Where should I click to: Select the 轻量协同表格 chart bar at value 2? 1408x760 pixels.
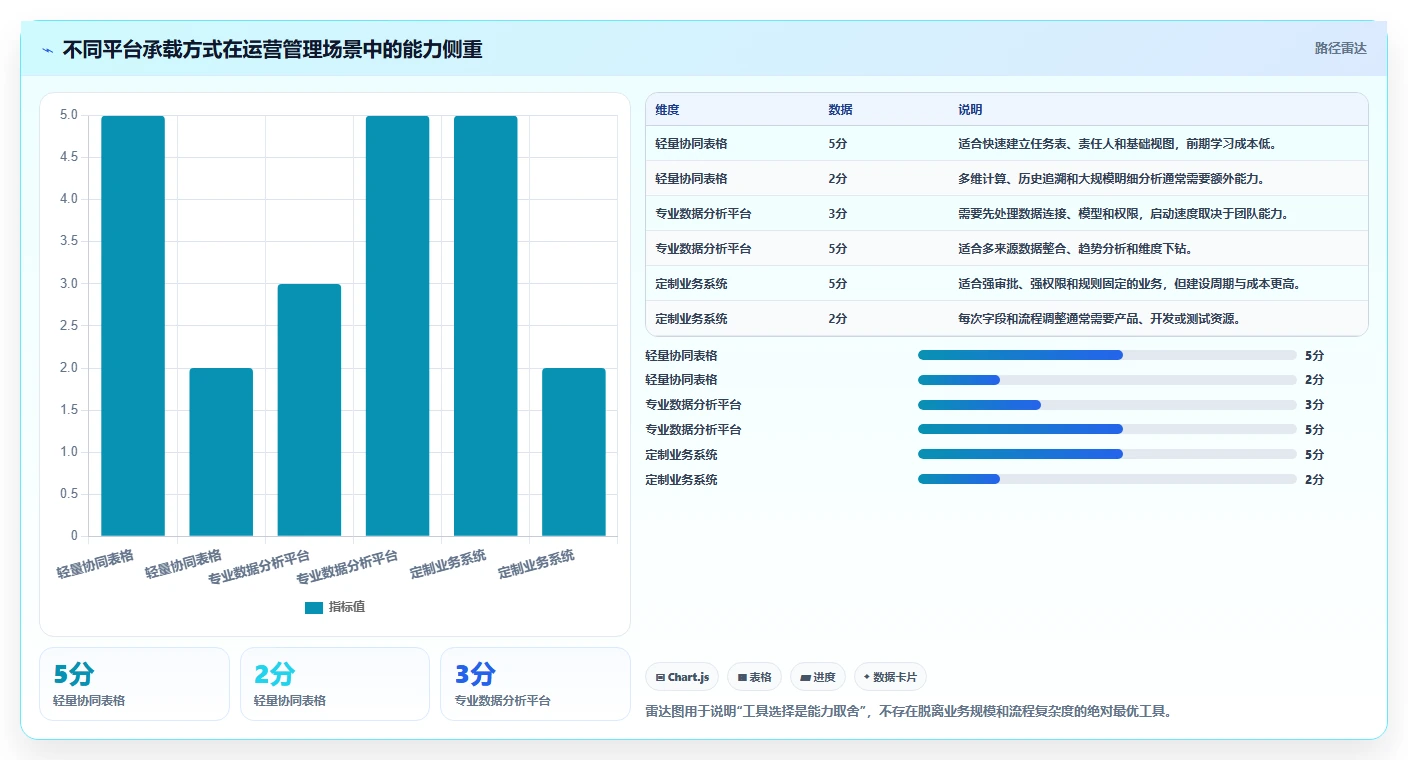click(221, 452)
